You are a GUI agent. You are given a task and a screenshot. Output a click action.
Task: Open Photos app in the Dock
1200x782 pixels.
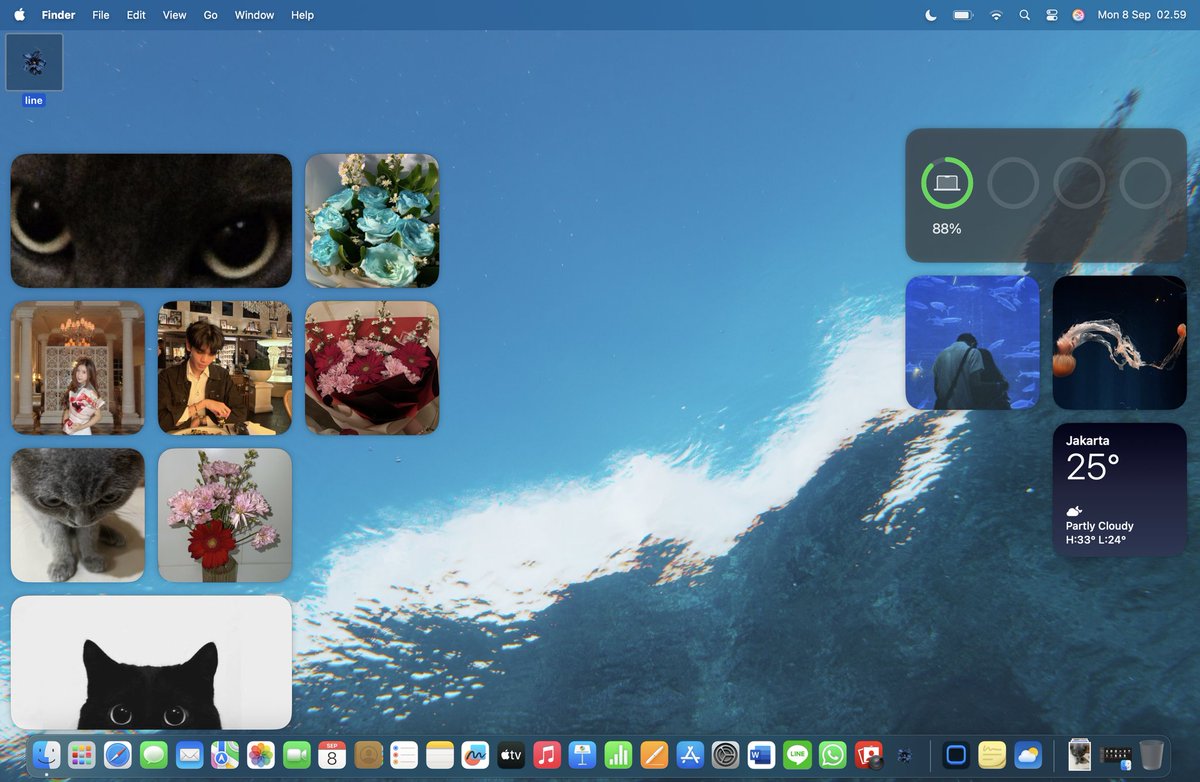261,755
